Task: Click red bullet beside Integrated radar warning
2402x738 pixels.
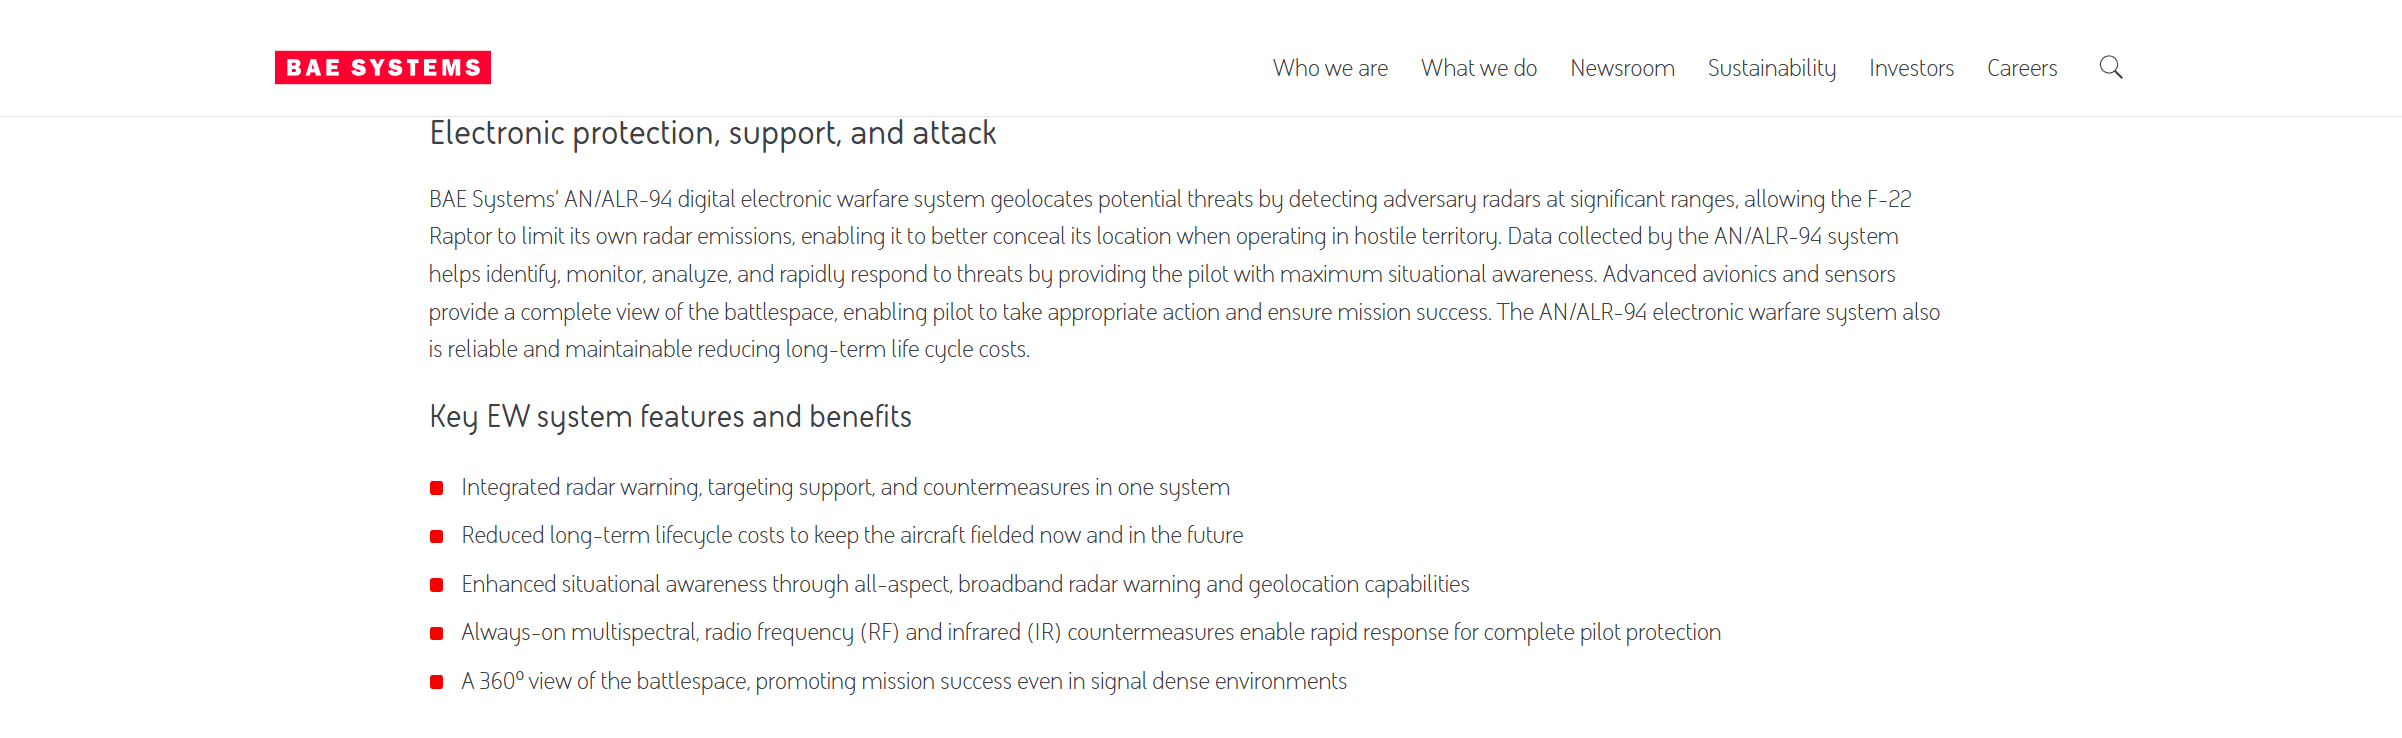Action: [437, 488]
